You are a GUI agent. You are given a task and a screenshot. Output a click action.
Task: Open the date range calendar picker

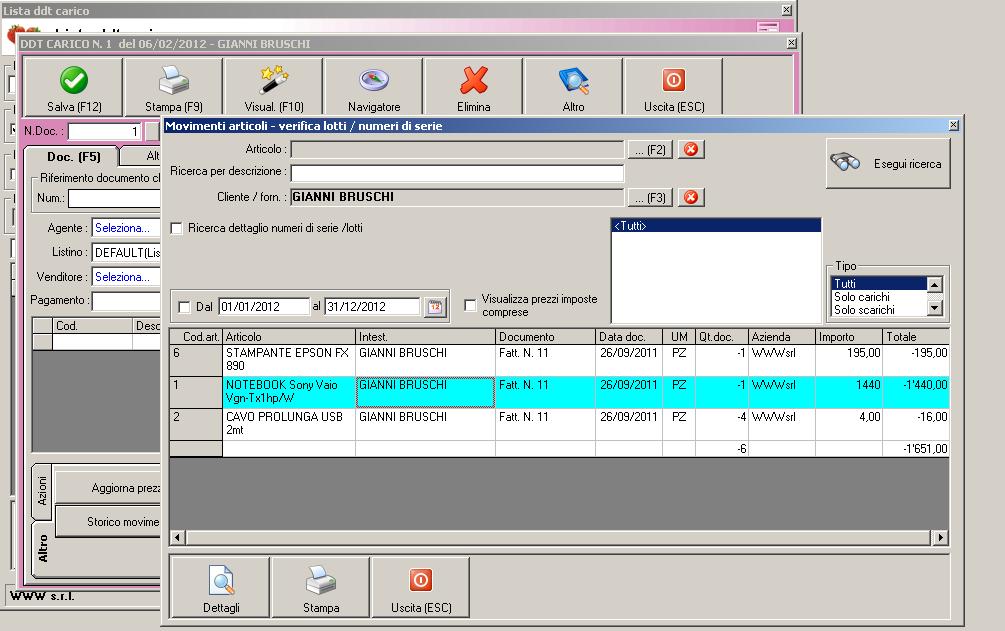point(435,307)
